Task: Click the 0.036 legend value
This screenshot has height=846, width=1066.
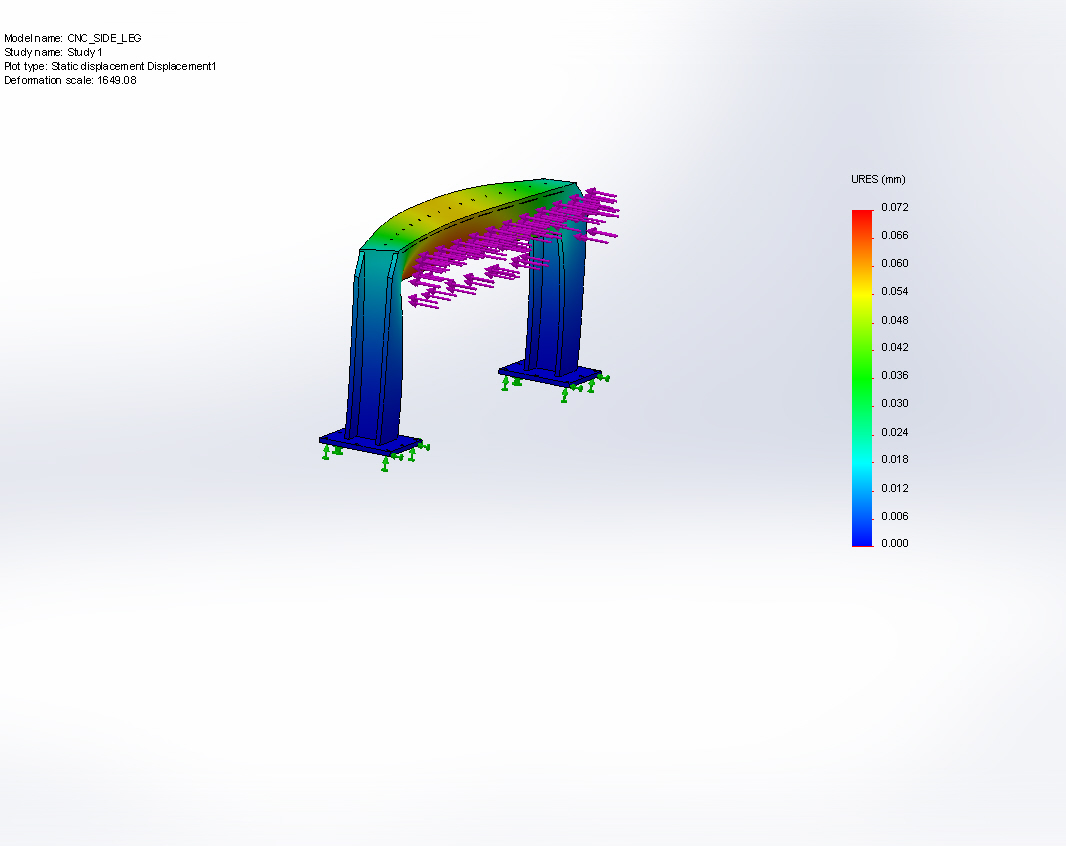Action: click(894, 376)
